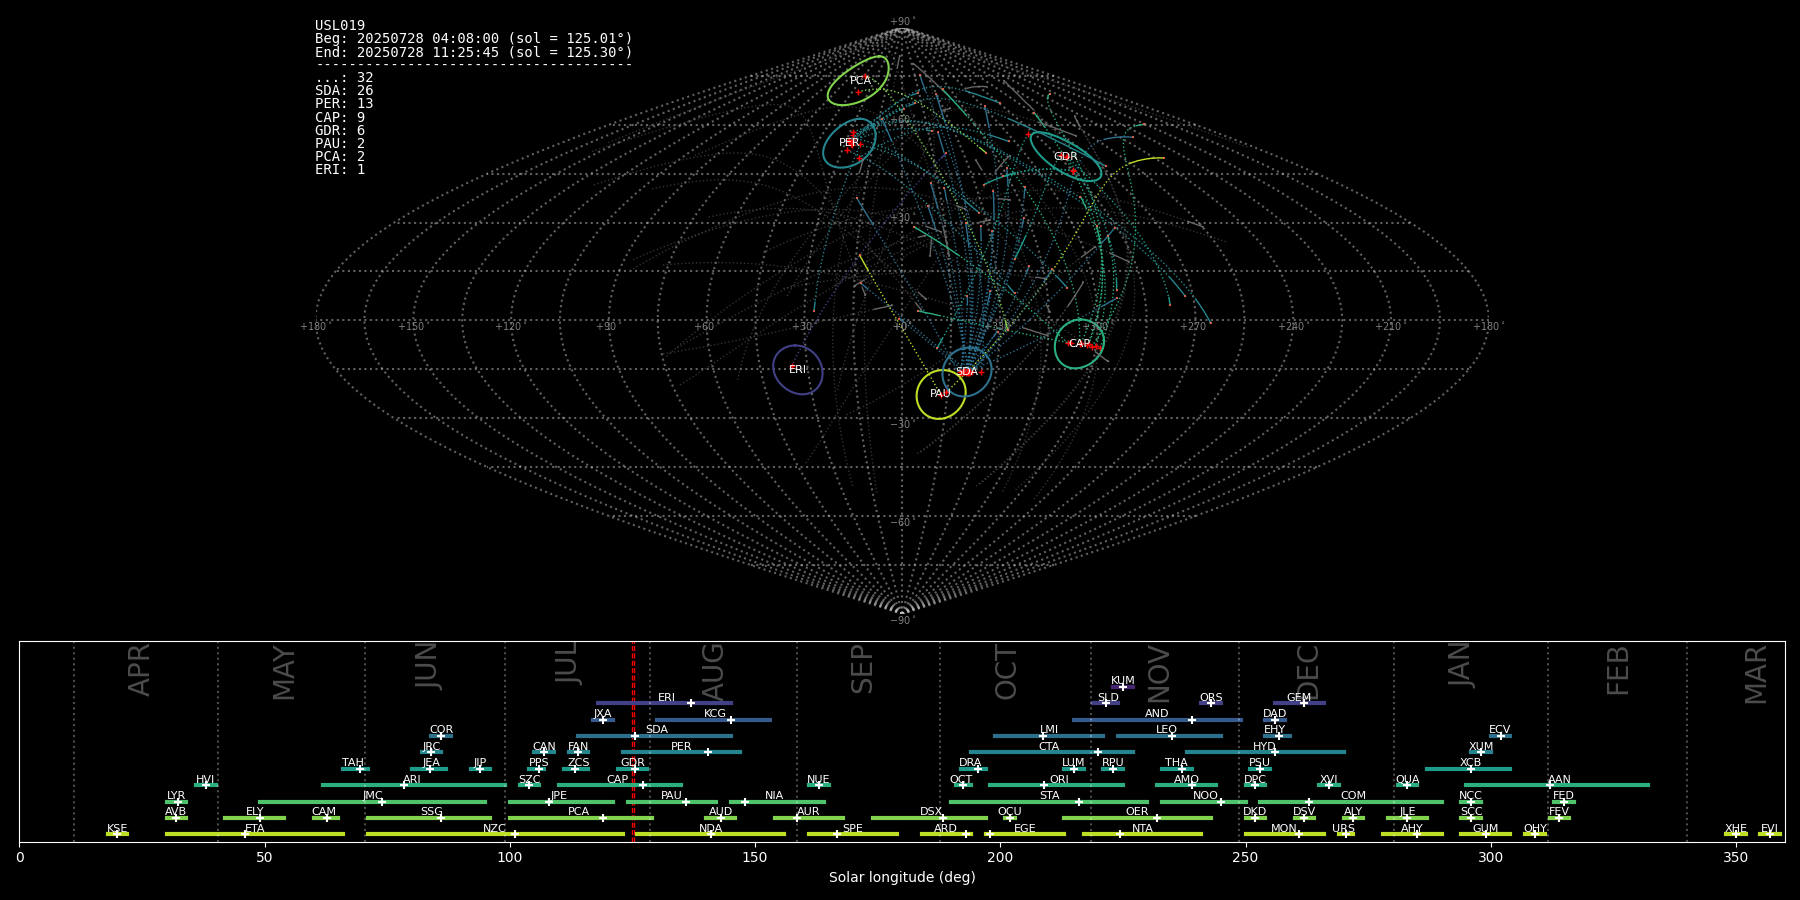1800x900 pixels.
Task: Click the CTA shower label in timeline
Action: 1049,747
